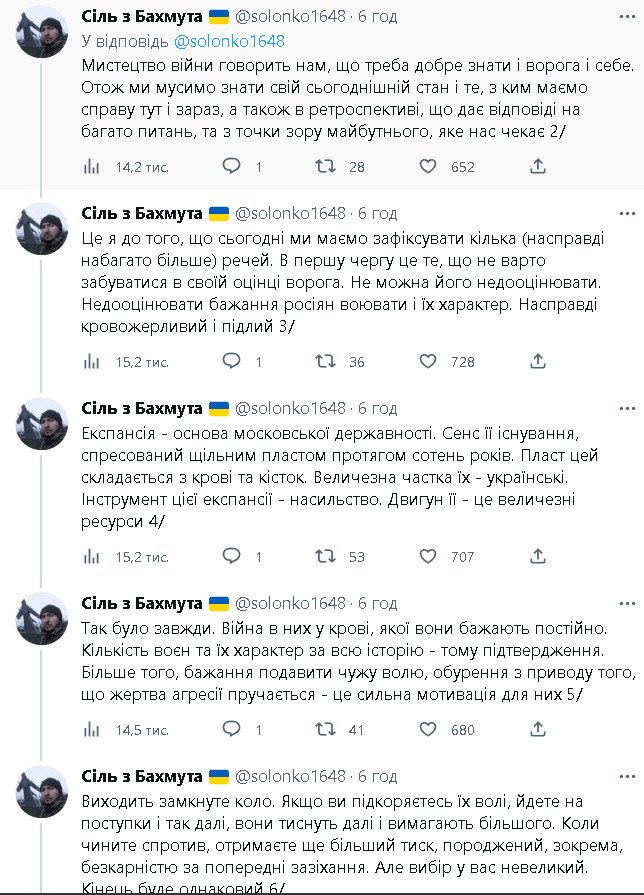
Task: Open Сіль з Бахмута profile name in first tweet
Action: pyautogui.click(x=143, y=17)
